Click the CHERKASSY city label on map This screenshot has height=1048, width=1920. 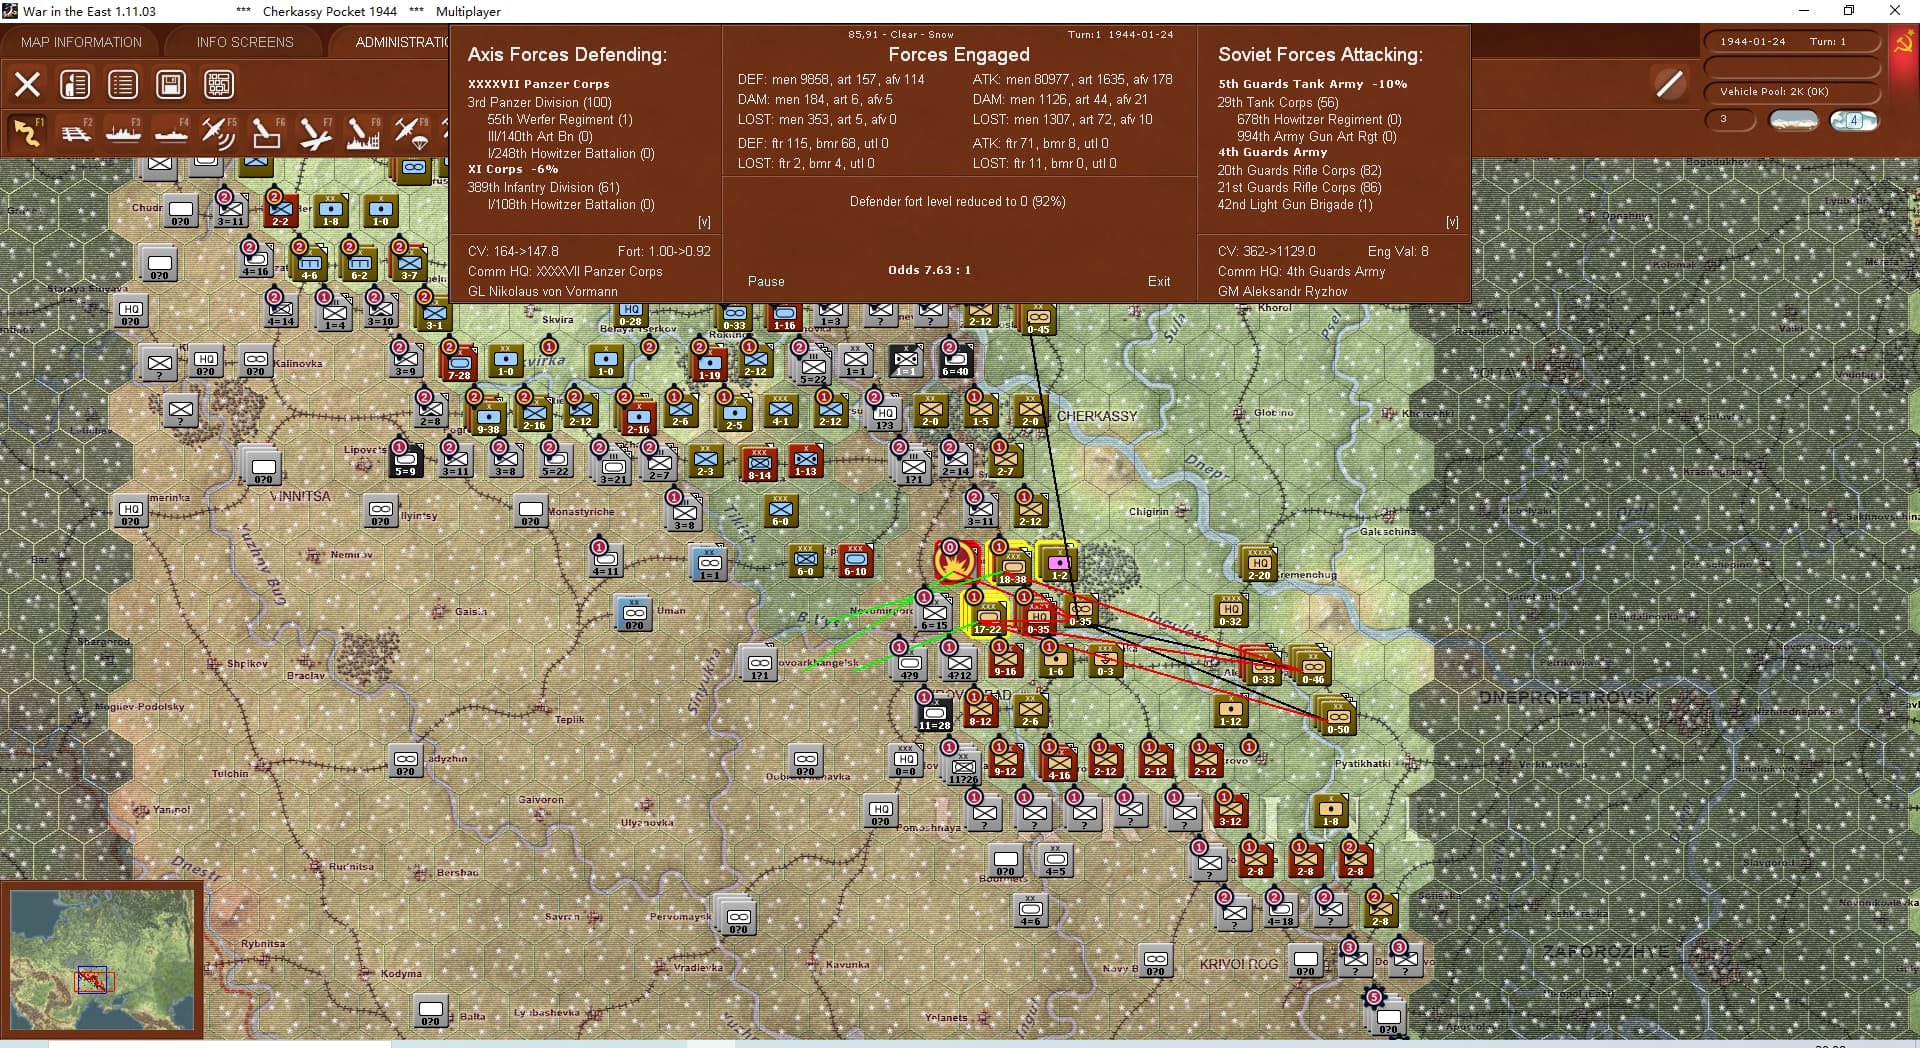(1097, 416)
